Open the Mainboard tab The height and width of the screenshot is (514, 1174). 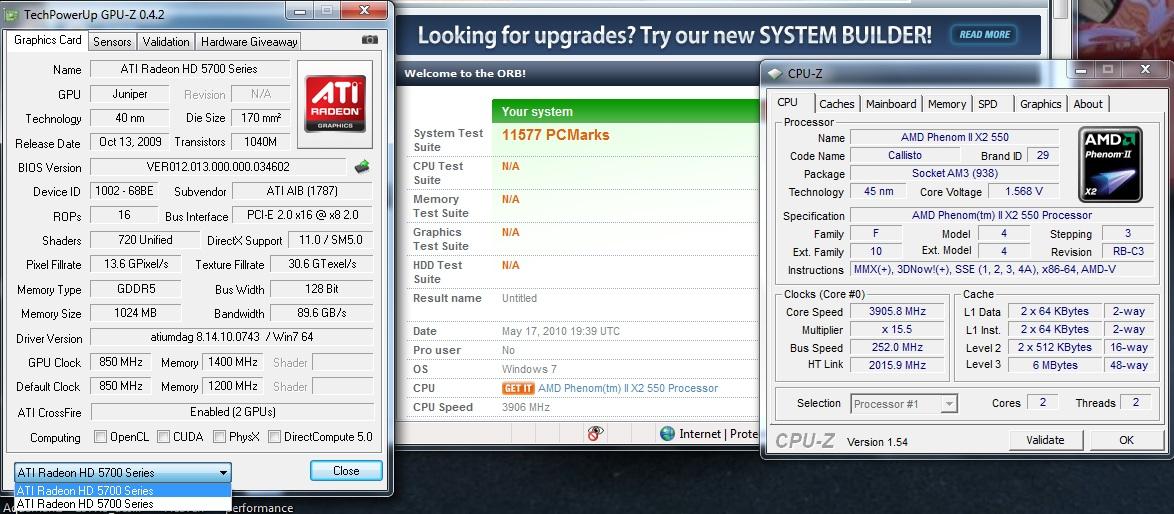pos(891,104)
